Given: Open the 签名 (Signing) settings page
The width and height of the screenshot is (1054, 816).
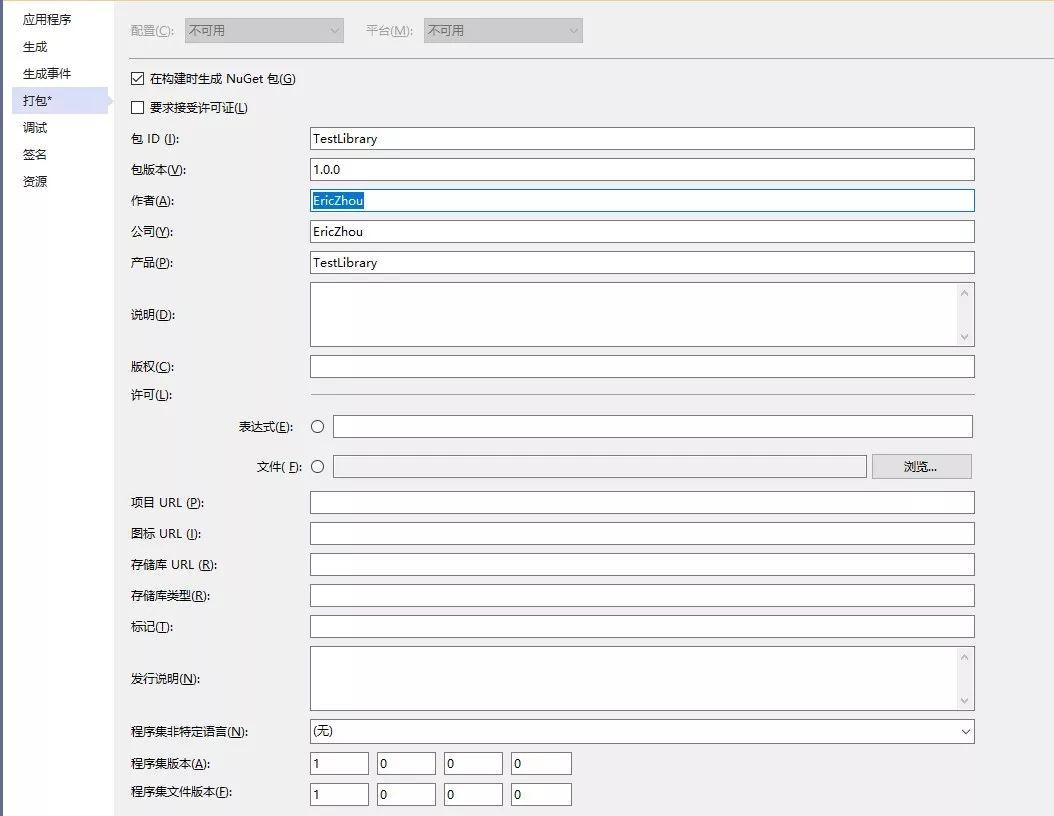Looking at the screenshot, I should [x=33, y=154].
